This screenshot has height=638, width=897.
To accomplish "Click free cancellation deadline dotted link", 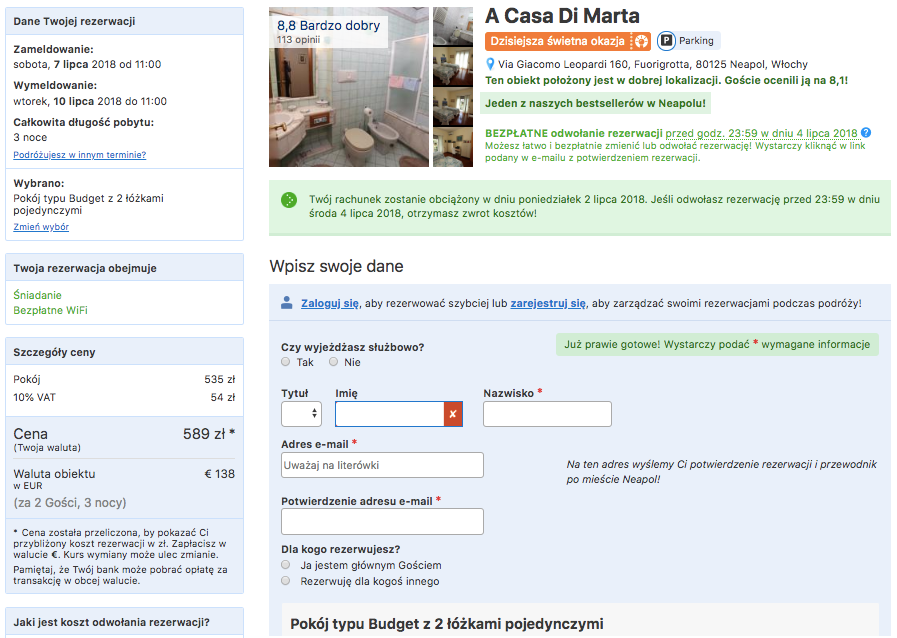I will click(761, 133).
